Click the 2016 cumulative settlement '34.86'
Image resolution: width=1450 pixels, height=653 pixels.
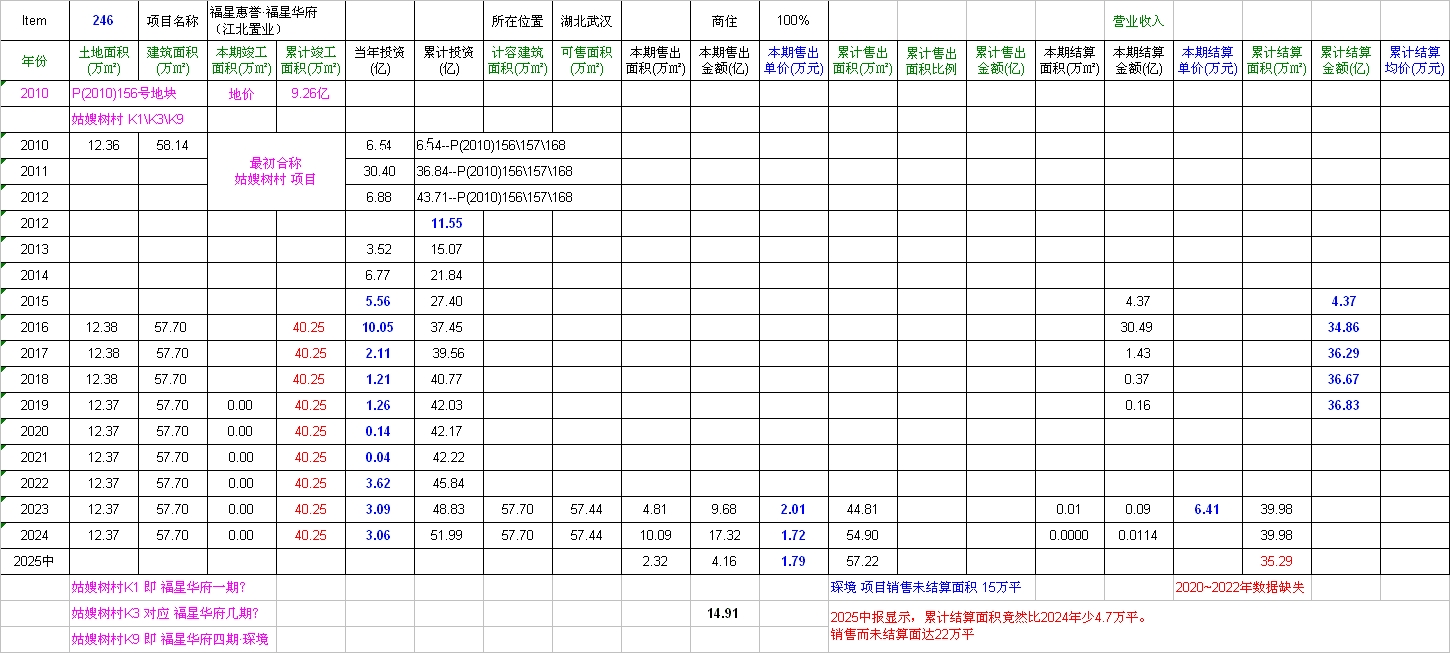tap(1346, 328)
